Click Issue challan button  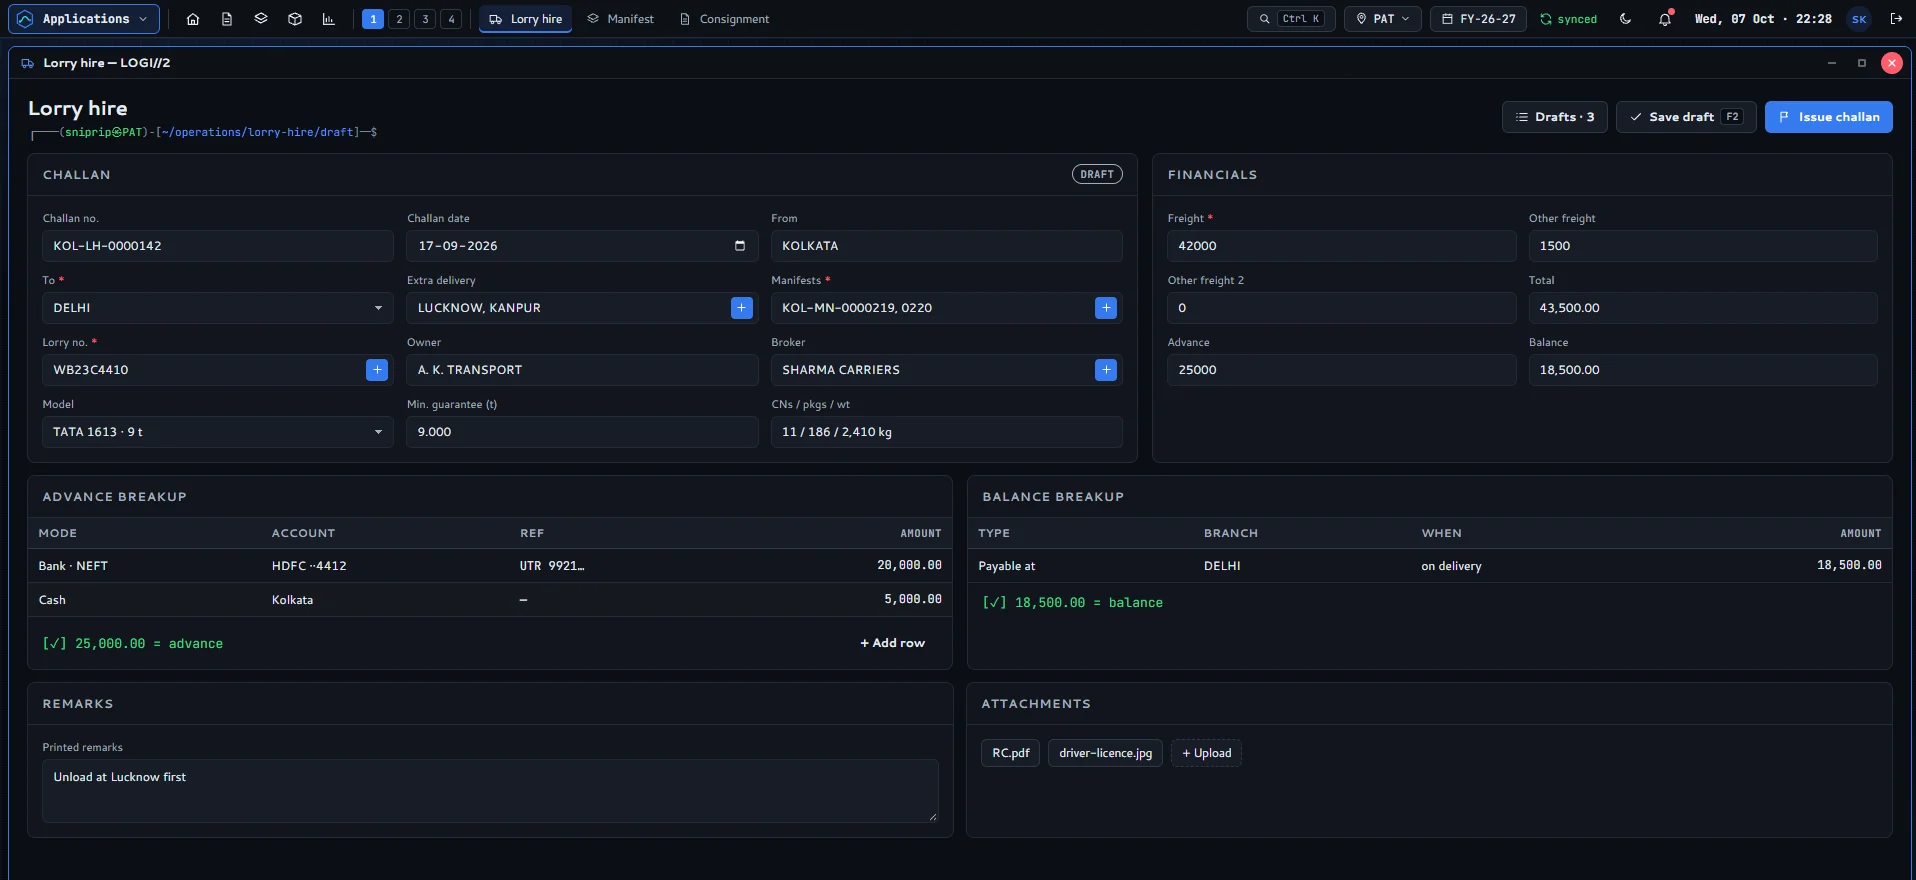pyautogui.click(x=1829, y=117)
